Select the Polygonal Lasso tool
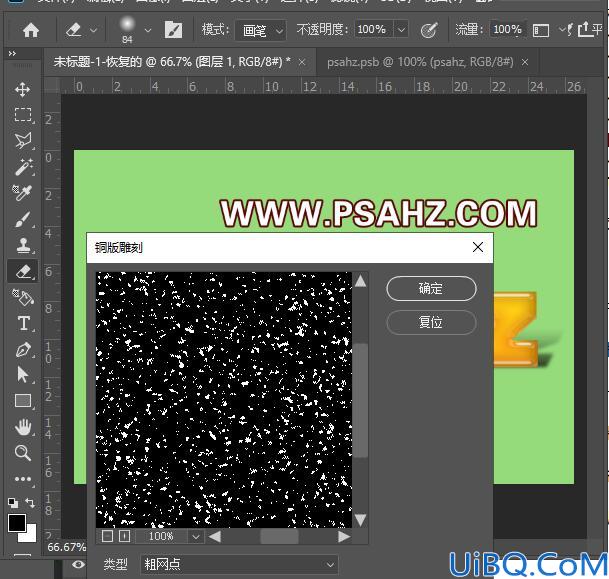The image size is (609, 579). click(x=23, y=141)
